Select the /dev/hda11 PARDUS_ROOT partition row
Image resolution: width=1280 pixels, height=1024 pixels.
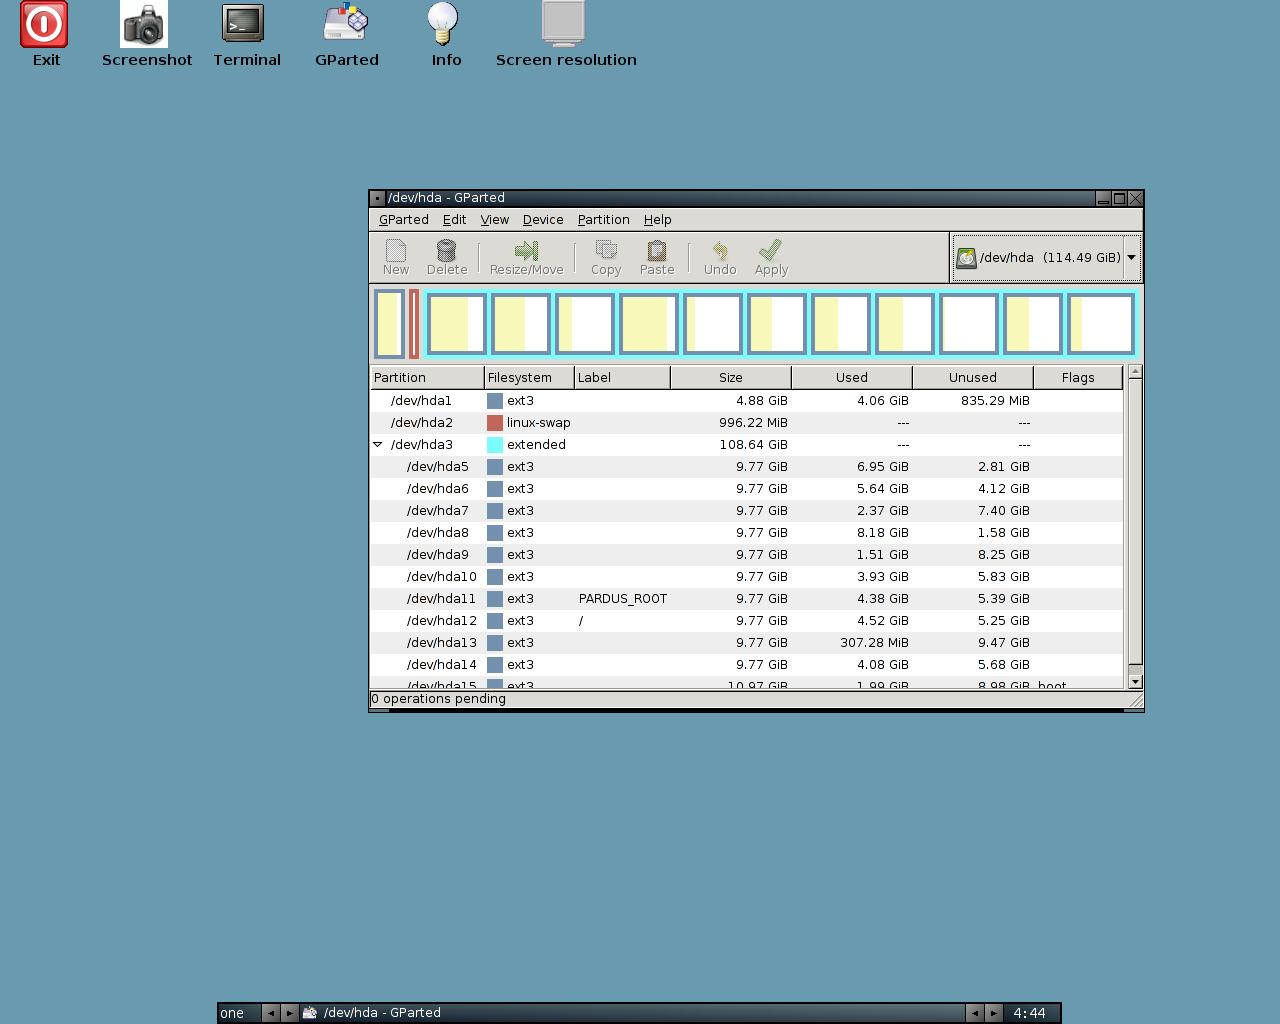click(x=747, y=598)
